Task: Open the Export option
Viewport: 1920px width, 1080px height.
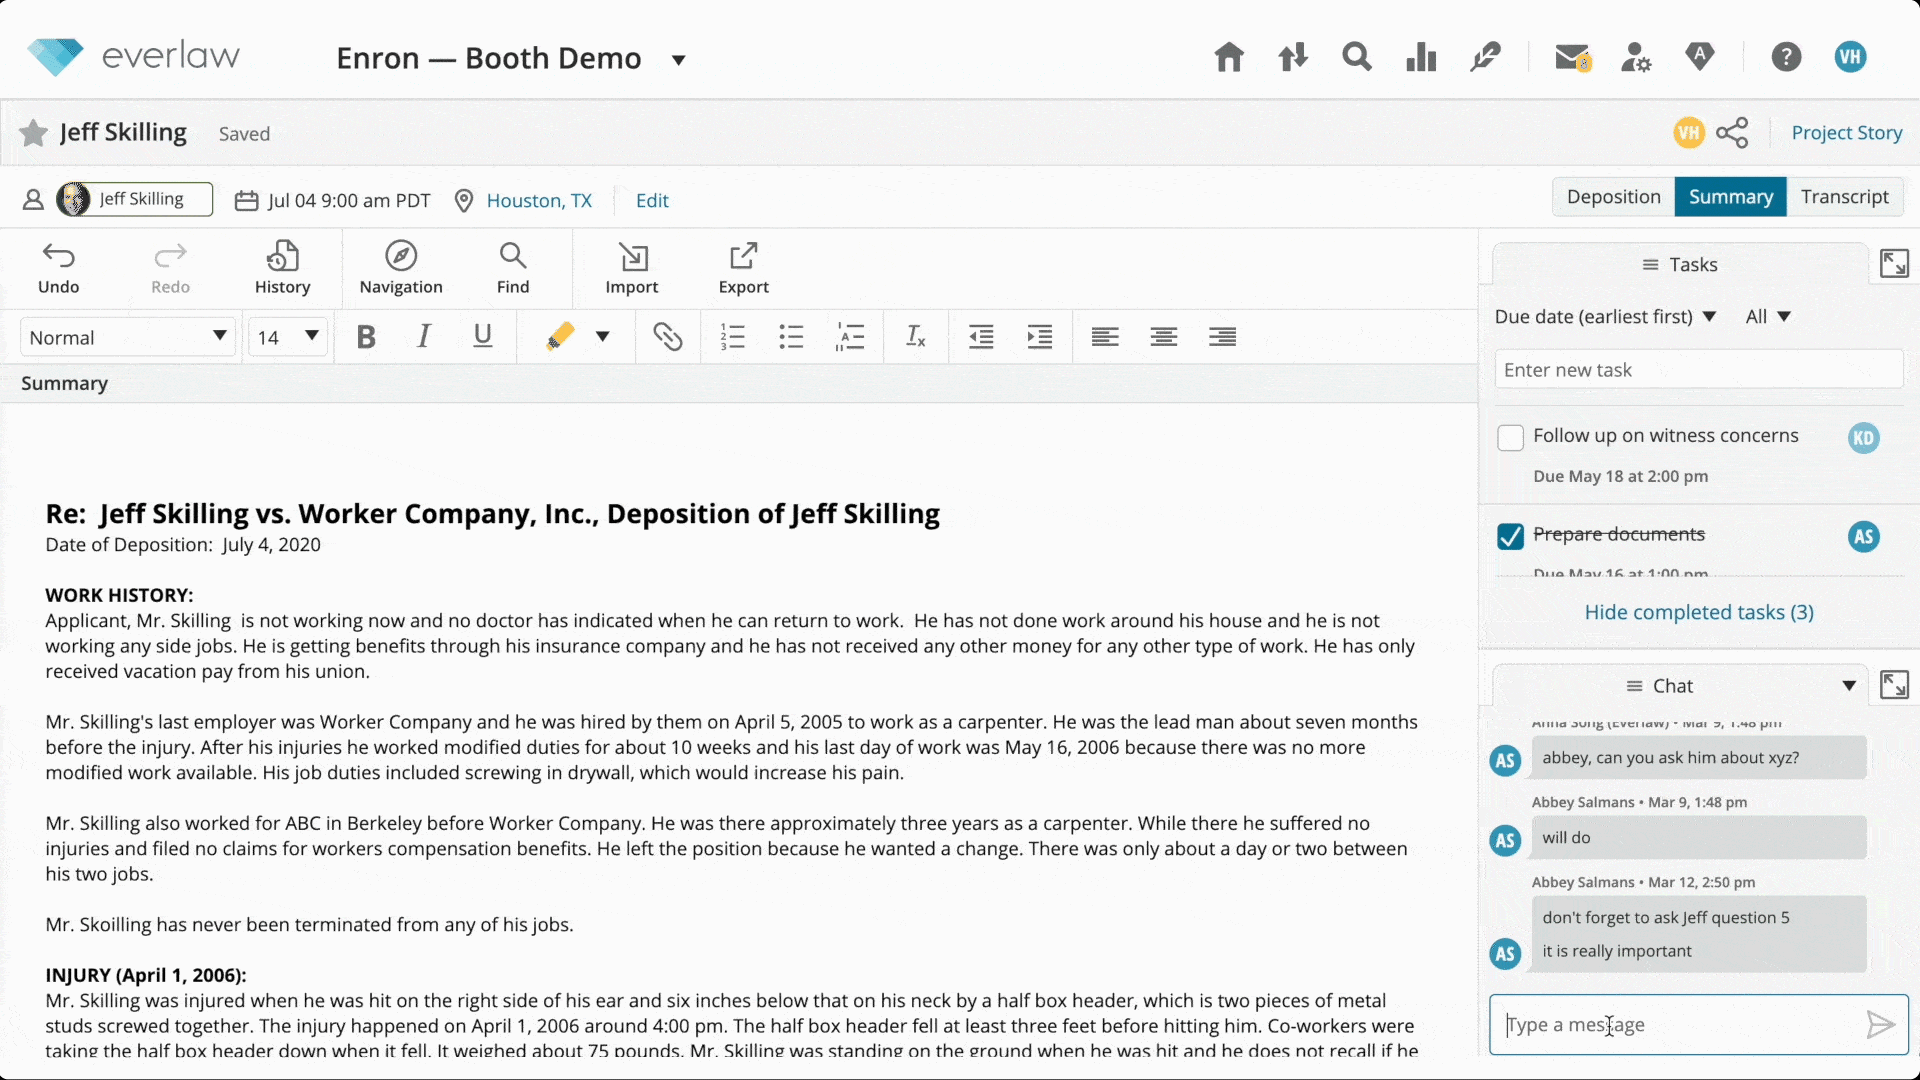Action: pos(743,268)
